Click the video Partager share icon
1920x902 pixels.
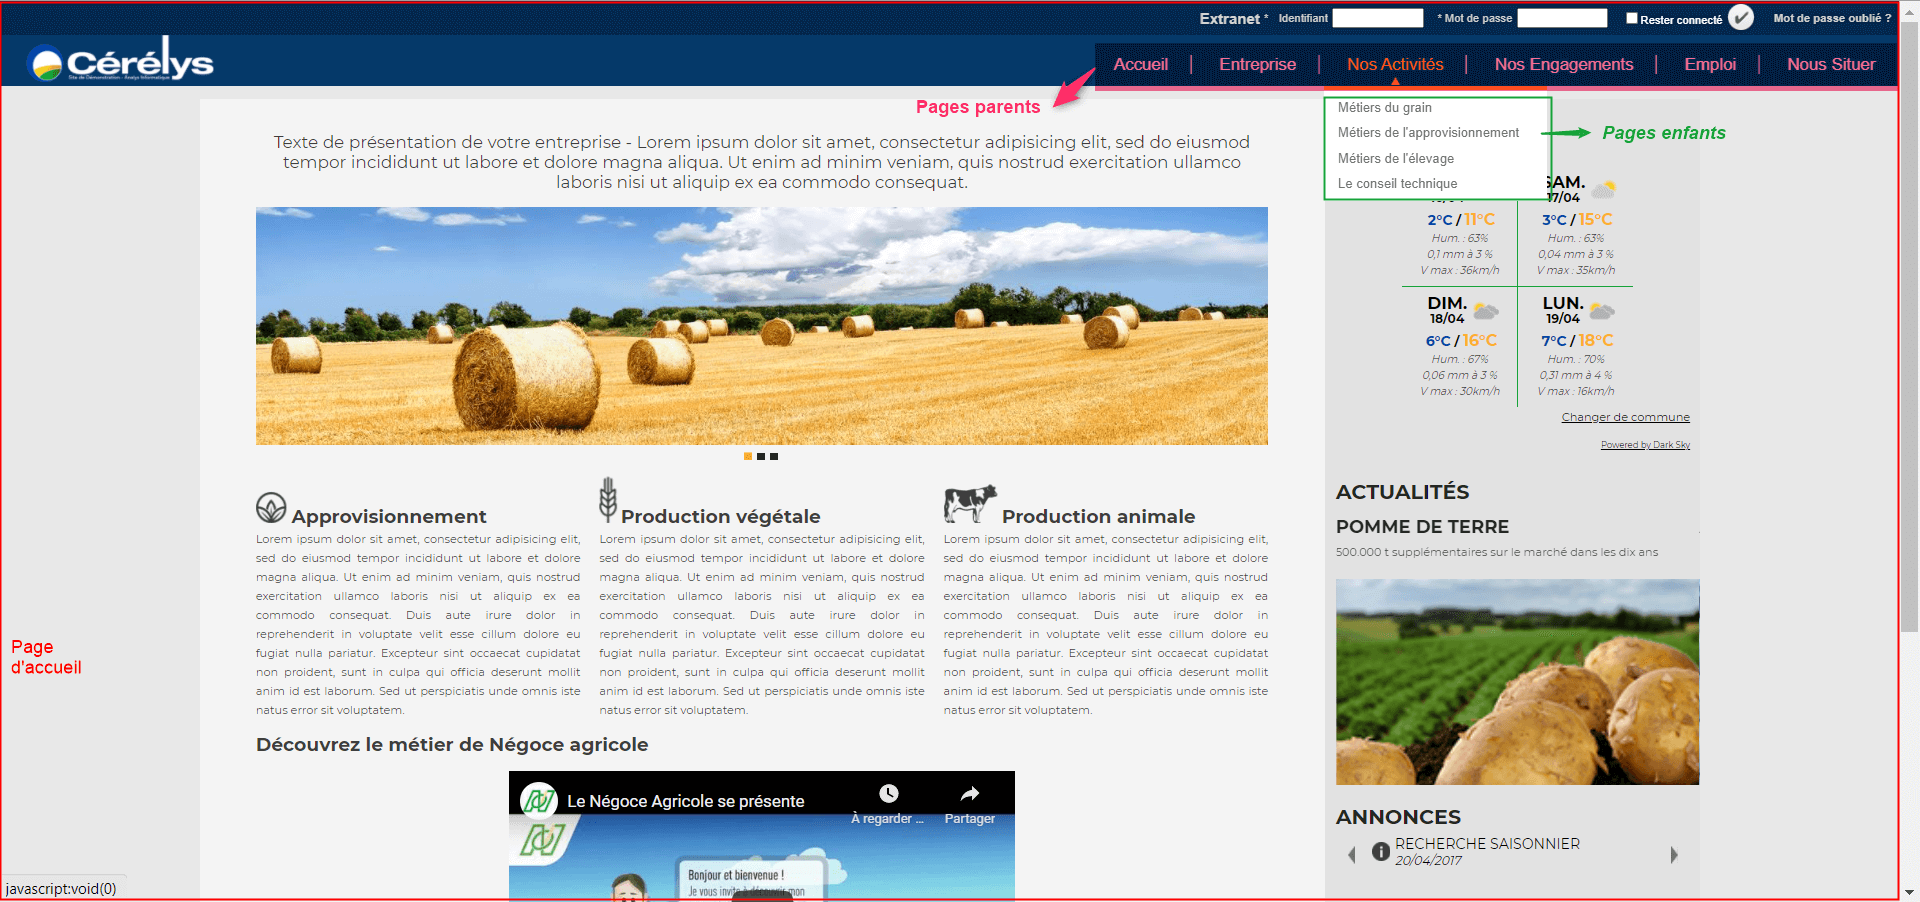coord(969,794)
